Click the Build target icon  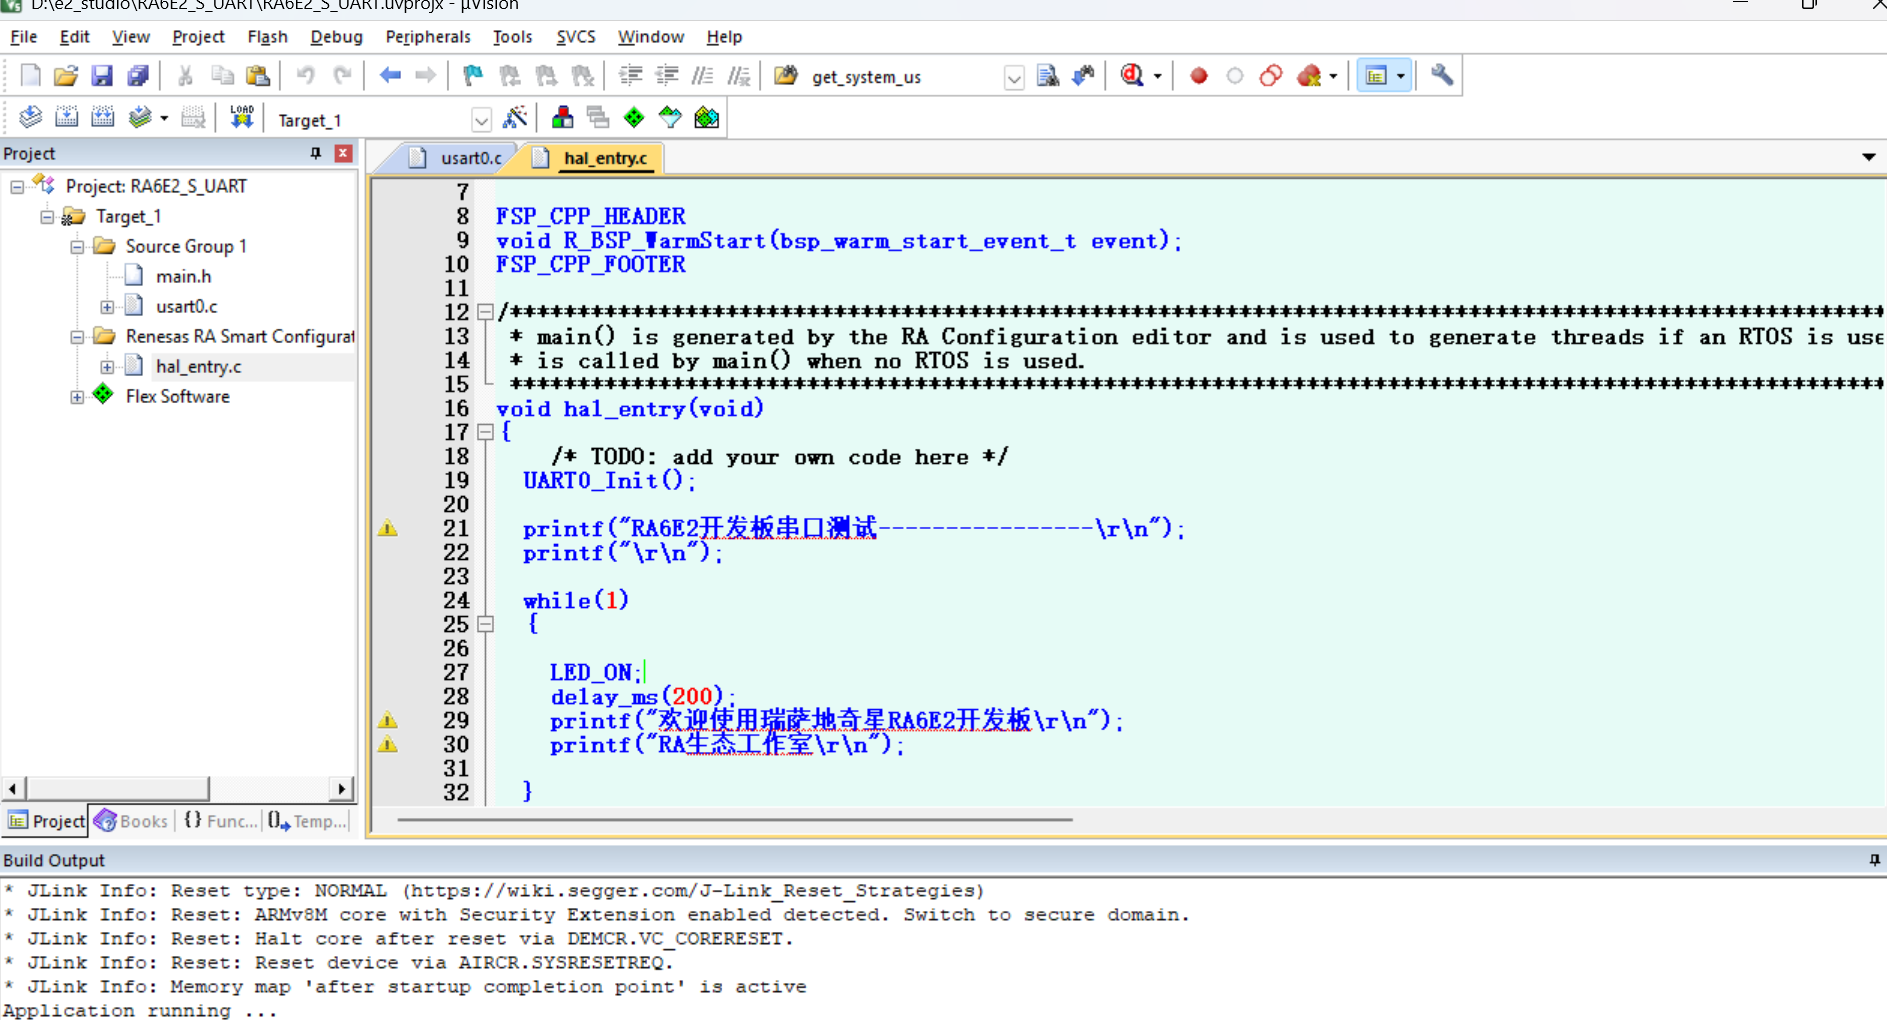pyautogui.click(x=67, y=118)
